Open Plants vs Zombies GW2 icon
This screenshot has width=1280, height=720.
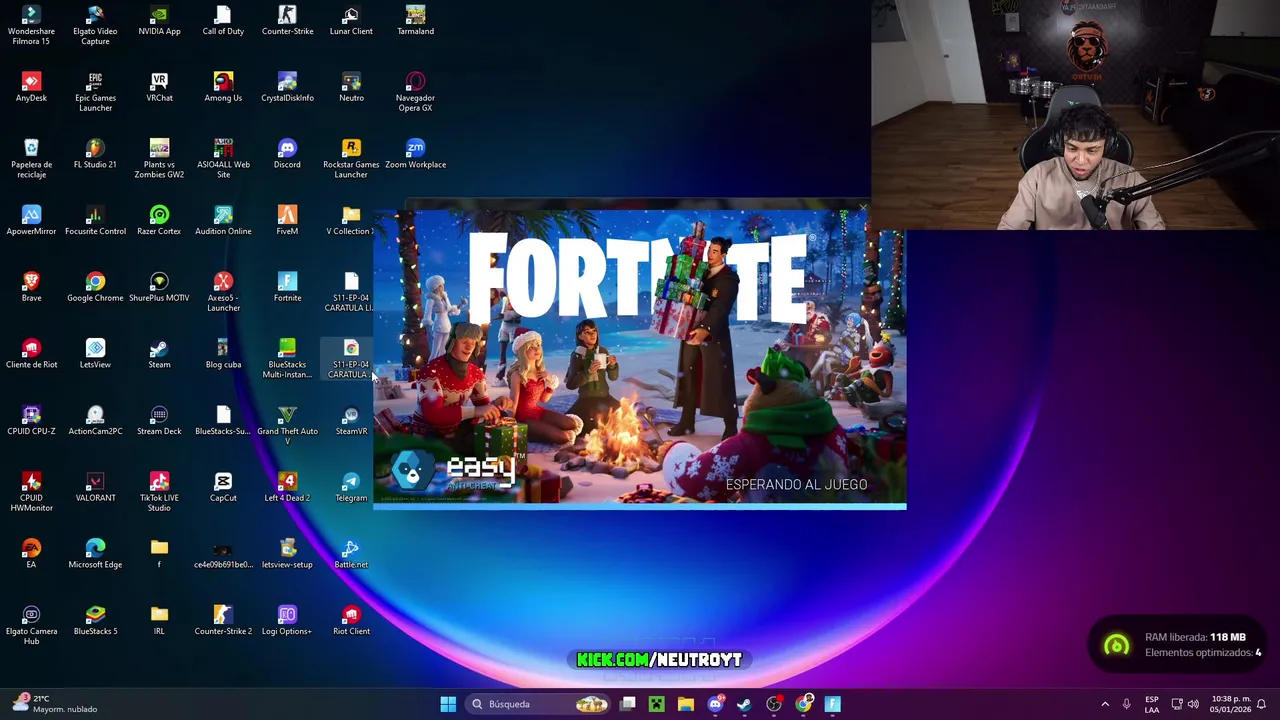click(159, 159)
